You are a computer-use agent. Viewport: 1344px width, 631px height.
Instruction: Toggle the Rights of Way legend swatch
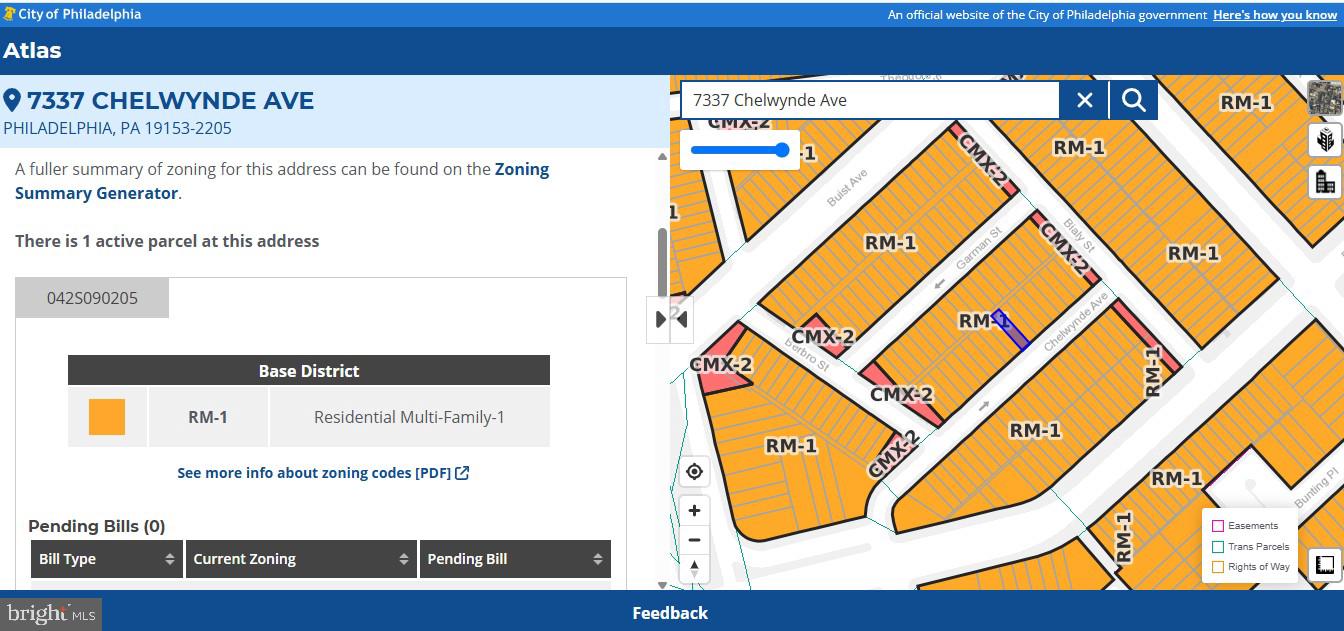pos(1217,566)
